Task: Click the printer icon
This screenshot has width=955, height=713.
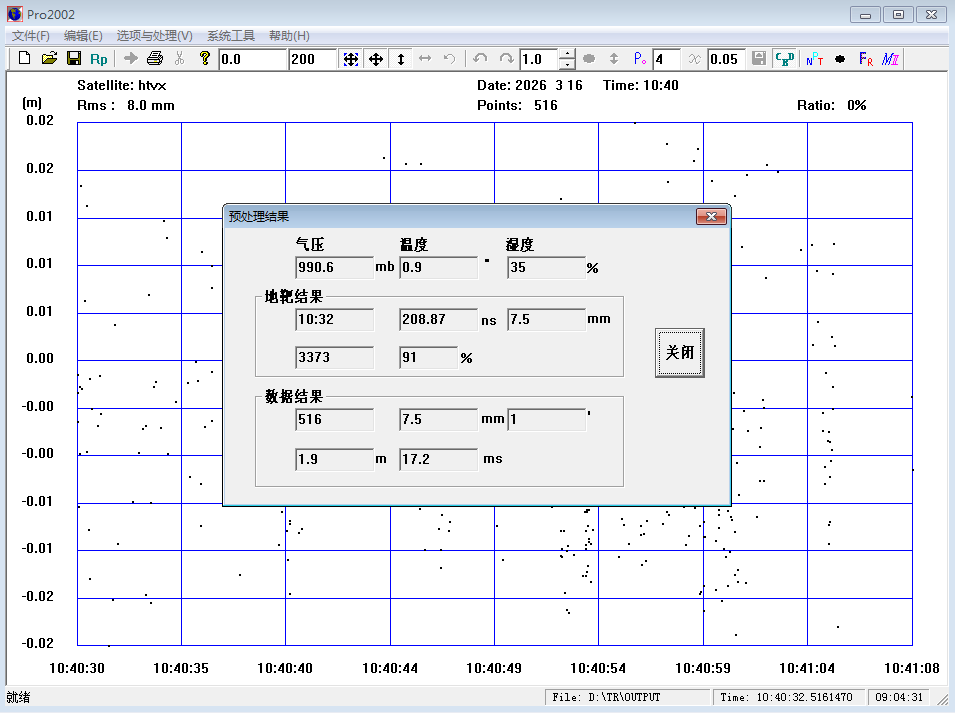Action: [155, 59]
